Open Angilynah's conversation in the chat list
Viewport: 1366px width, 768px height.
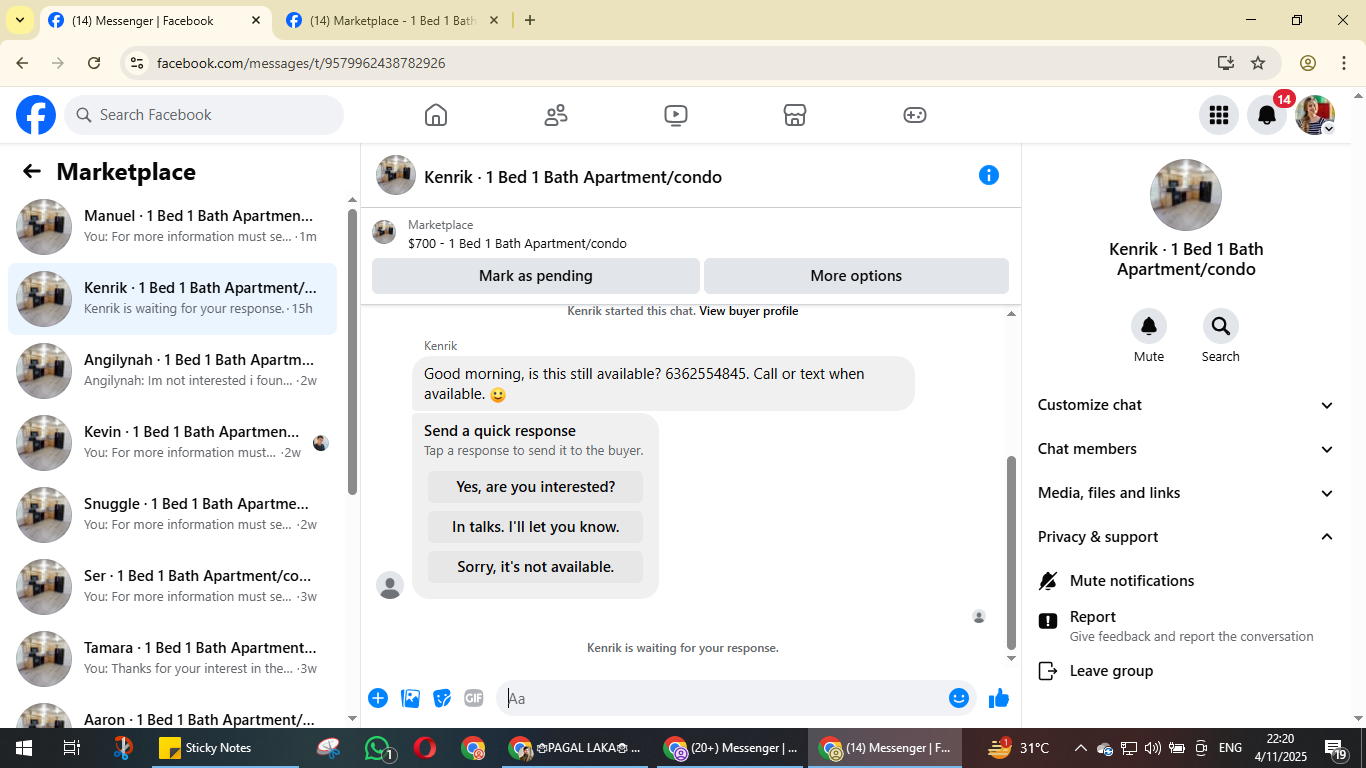172,371
